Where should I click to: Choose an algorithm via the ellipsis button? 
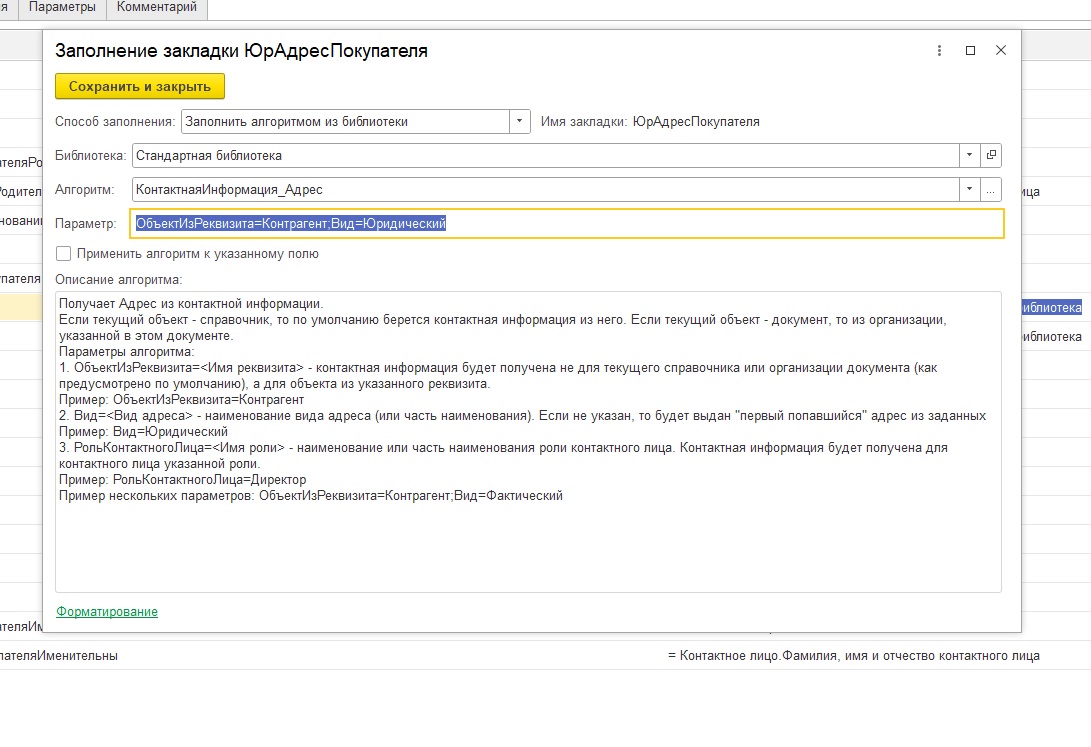(991, 189)
